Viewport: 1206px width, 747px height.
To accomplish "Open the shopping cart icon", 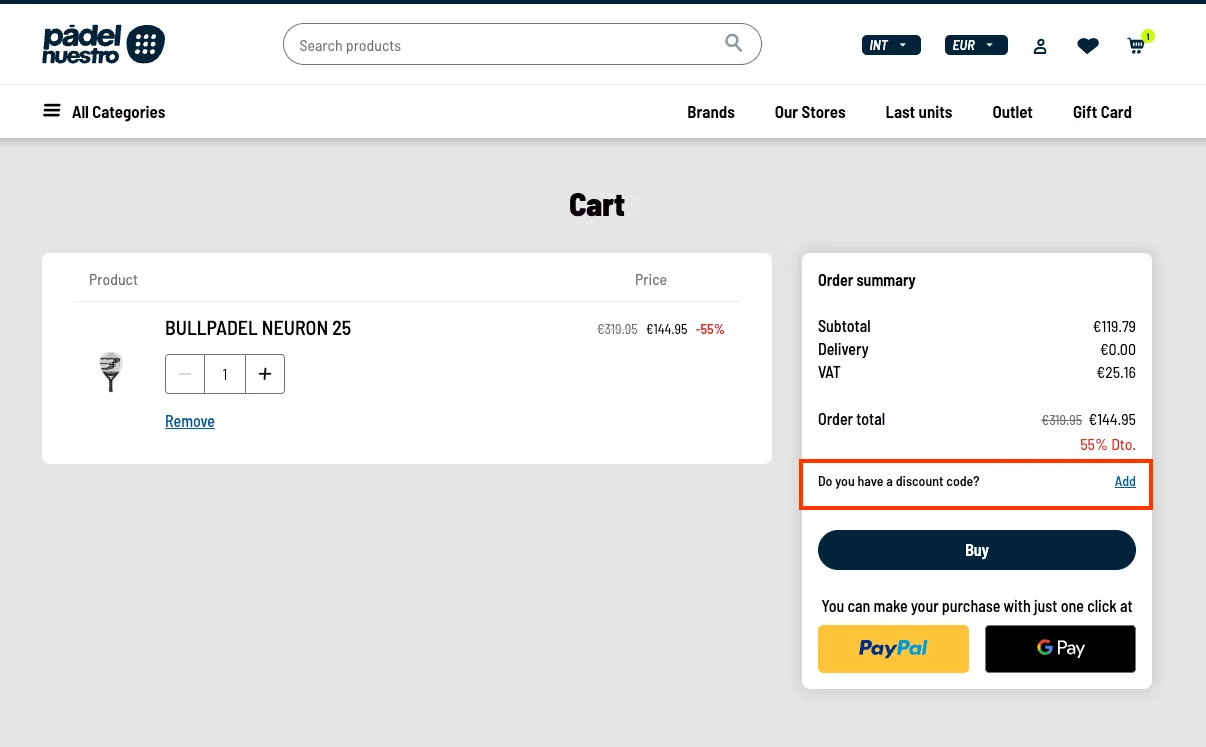I will click(x=1137, y=45).
